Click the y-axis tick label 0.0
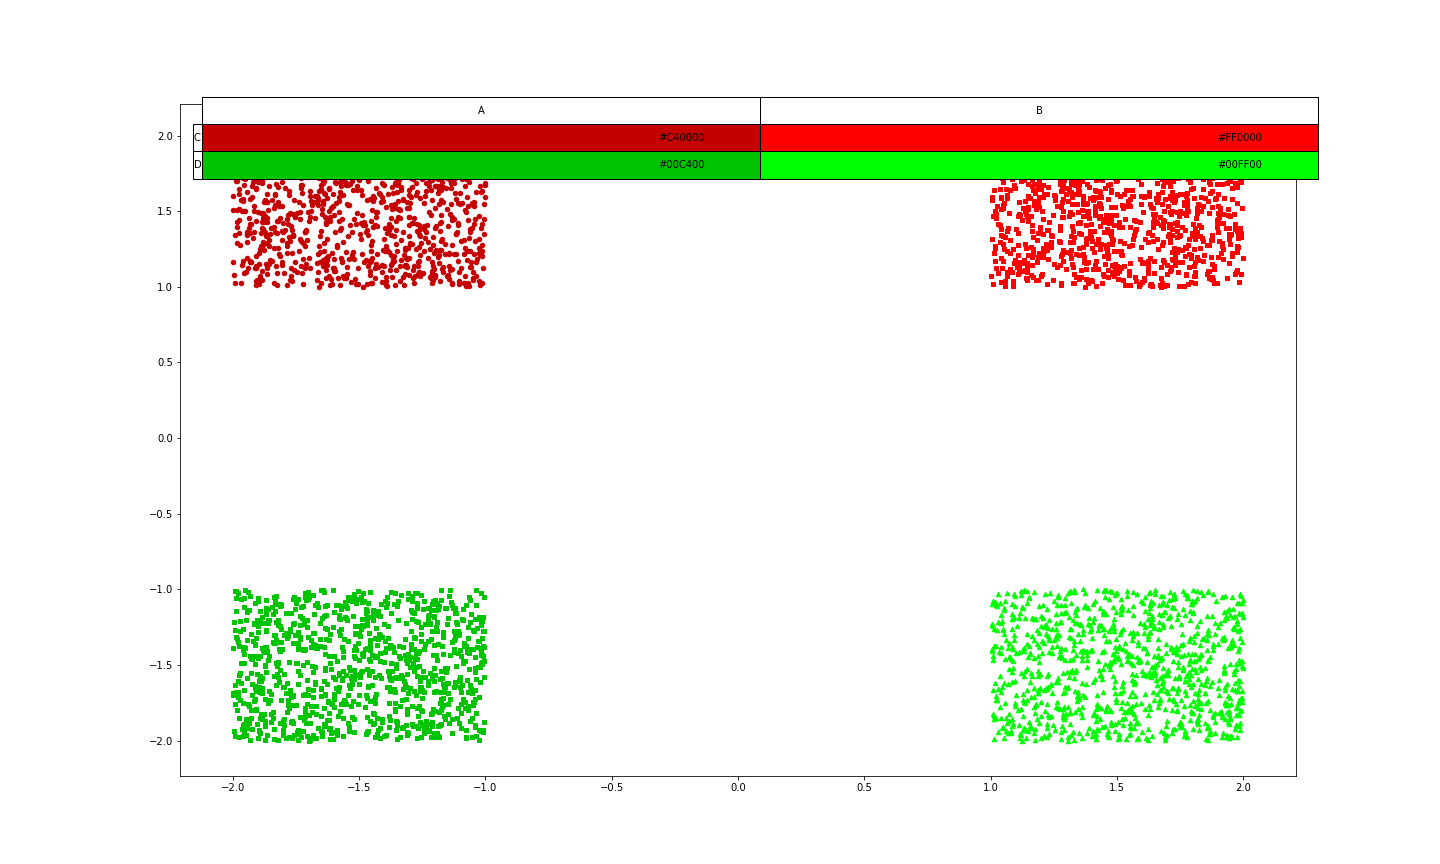This screenshot has height=864, width=1440. (x=165, y=438)
